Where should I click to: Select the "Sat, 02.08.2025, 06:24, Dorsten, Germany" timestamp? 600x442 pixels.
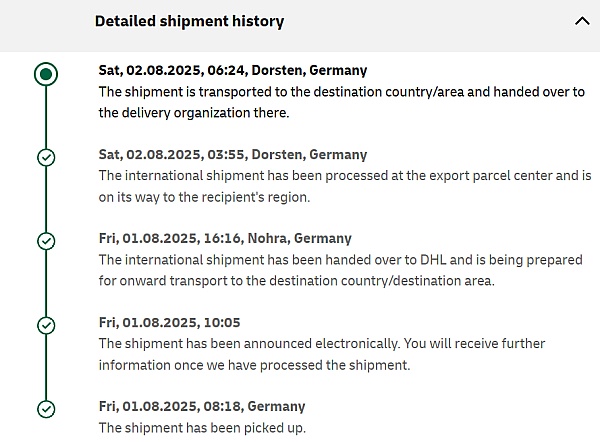(232, 71)
